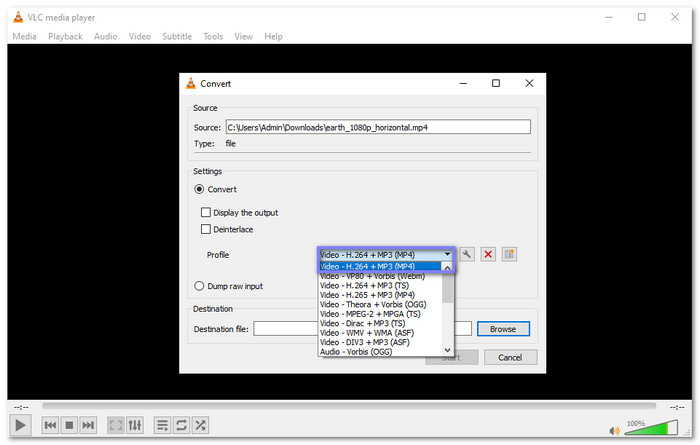
Task: Click elapsed time label on left of seek bar
Action: click(x=21, y=407)
